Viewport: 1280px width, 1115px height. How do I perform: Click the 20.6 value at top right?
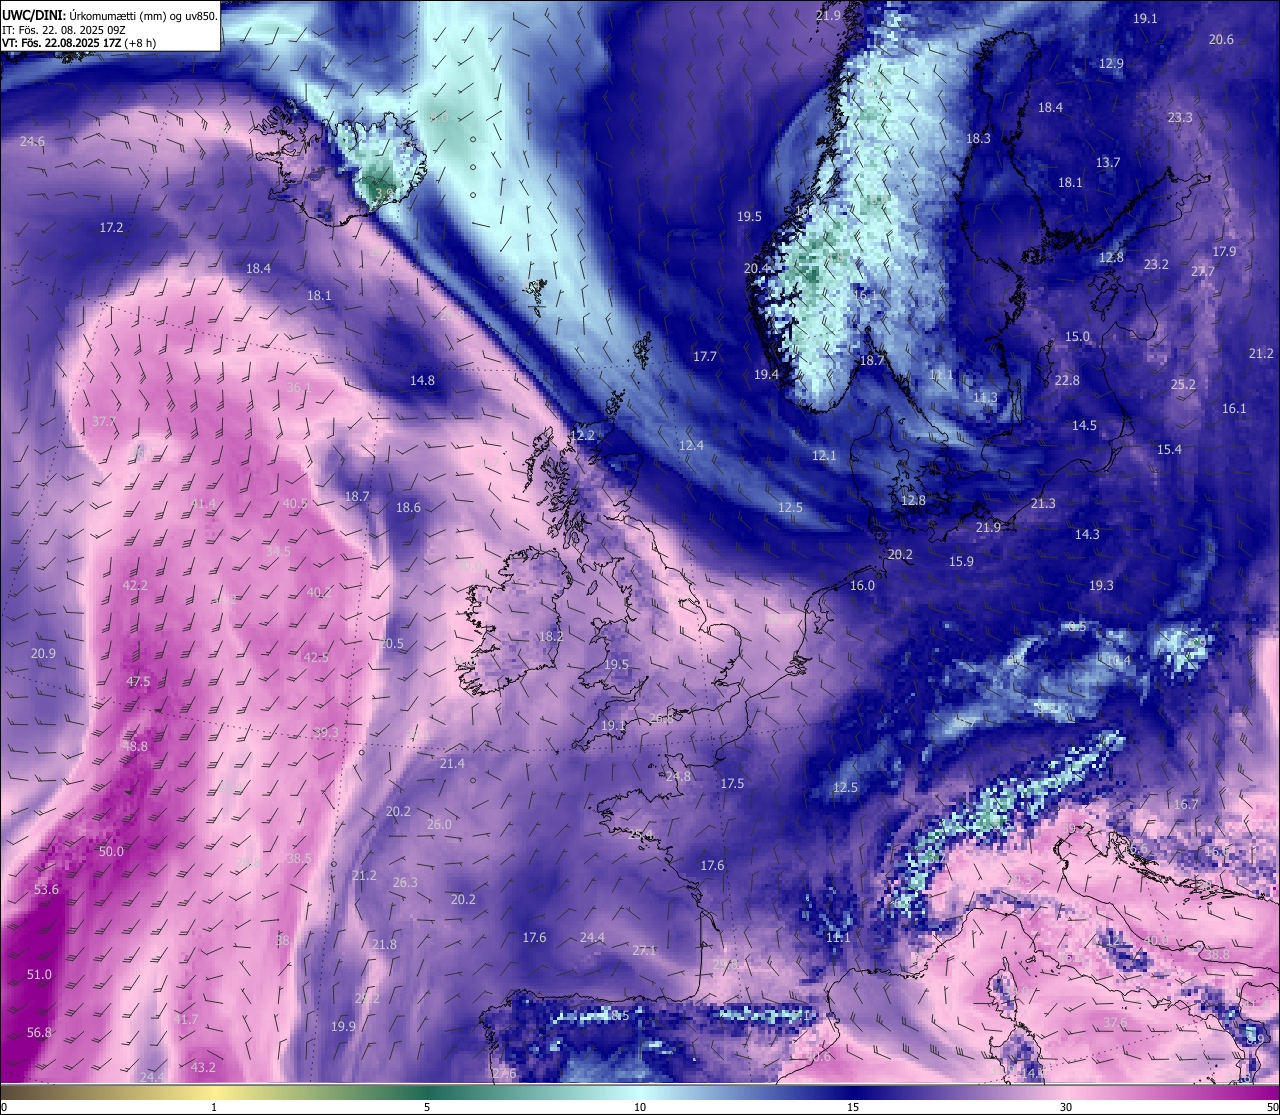(x=1221, y=40)
